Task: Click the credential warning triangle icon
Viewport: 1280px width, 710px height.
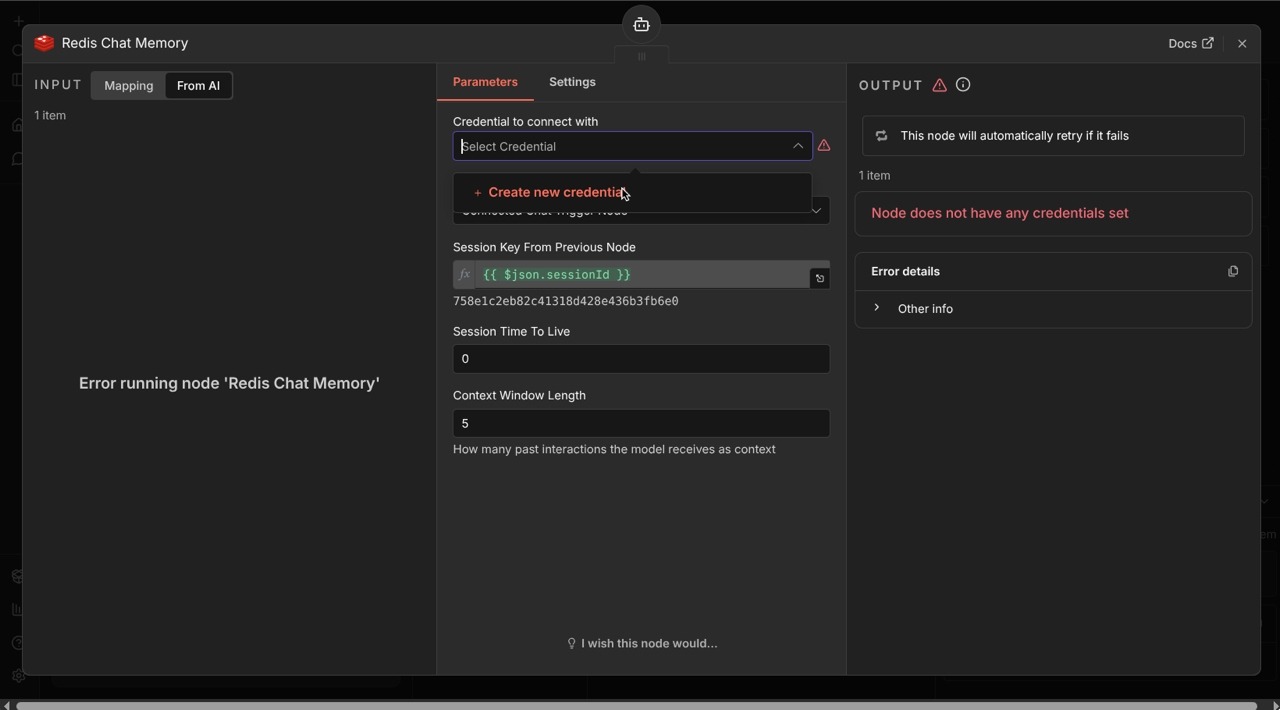Action: (x=824, y=146)
